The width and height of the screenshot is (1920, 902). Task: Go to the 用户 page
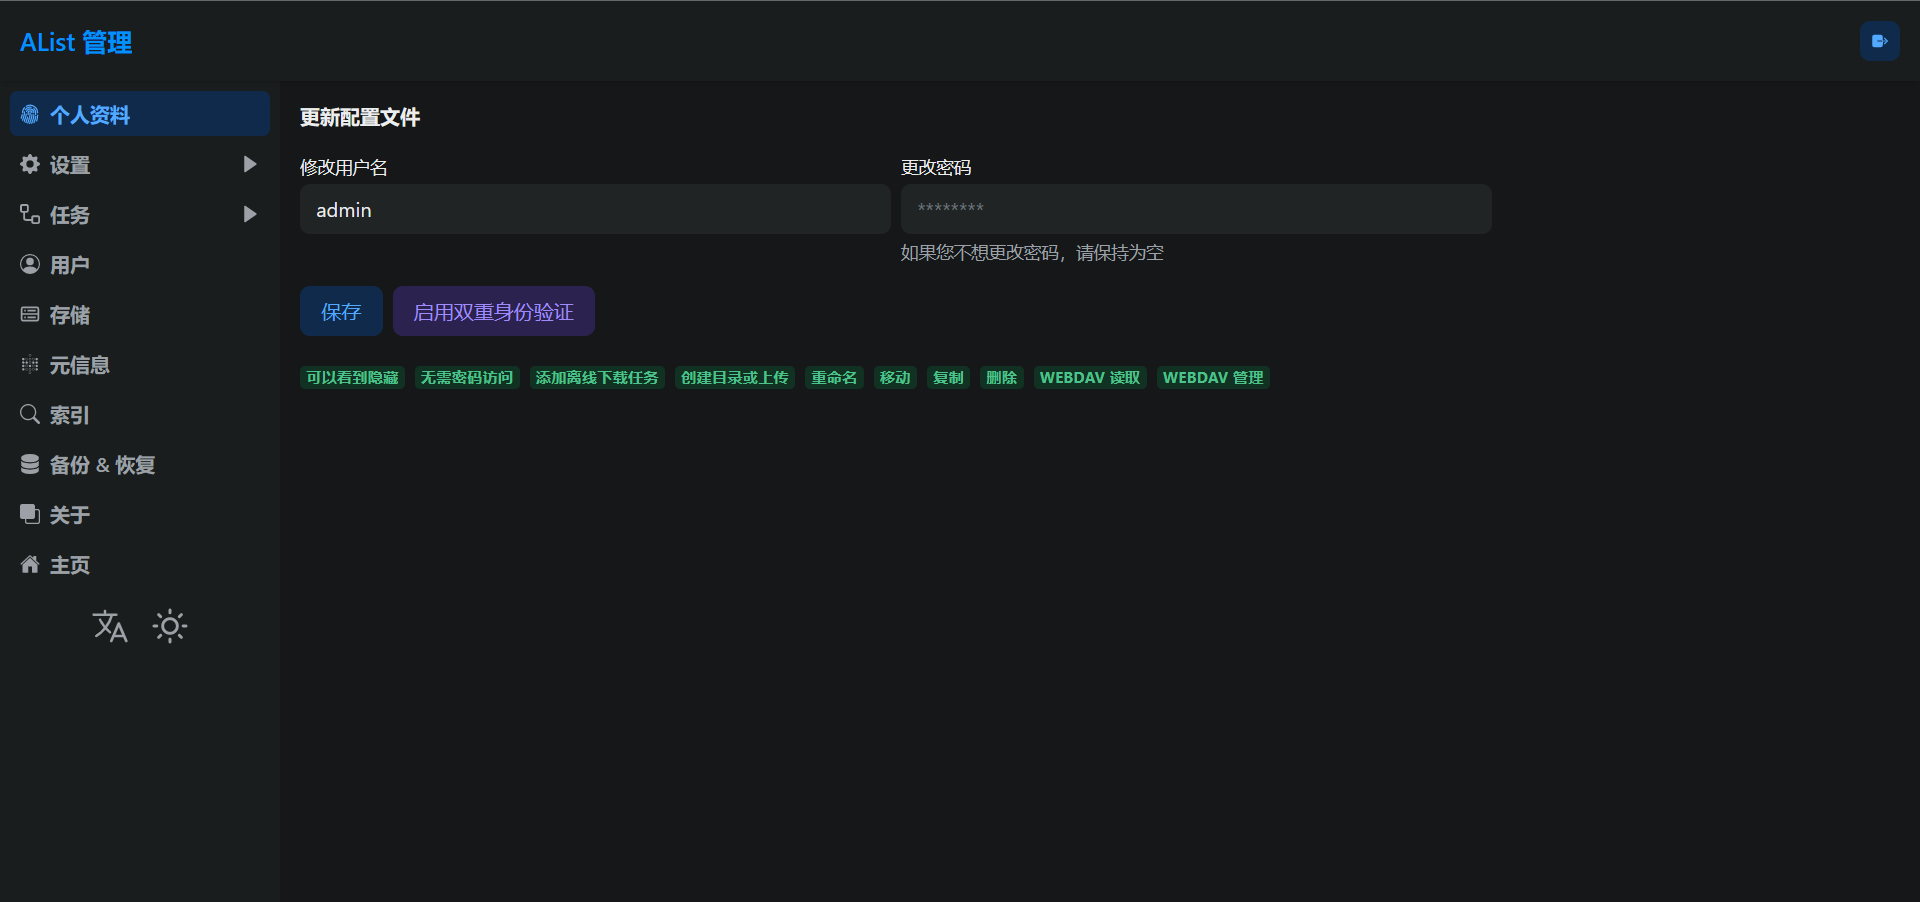(x=140, y=264)
